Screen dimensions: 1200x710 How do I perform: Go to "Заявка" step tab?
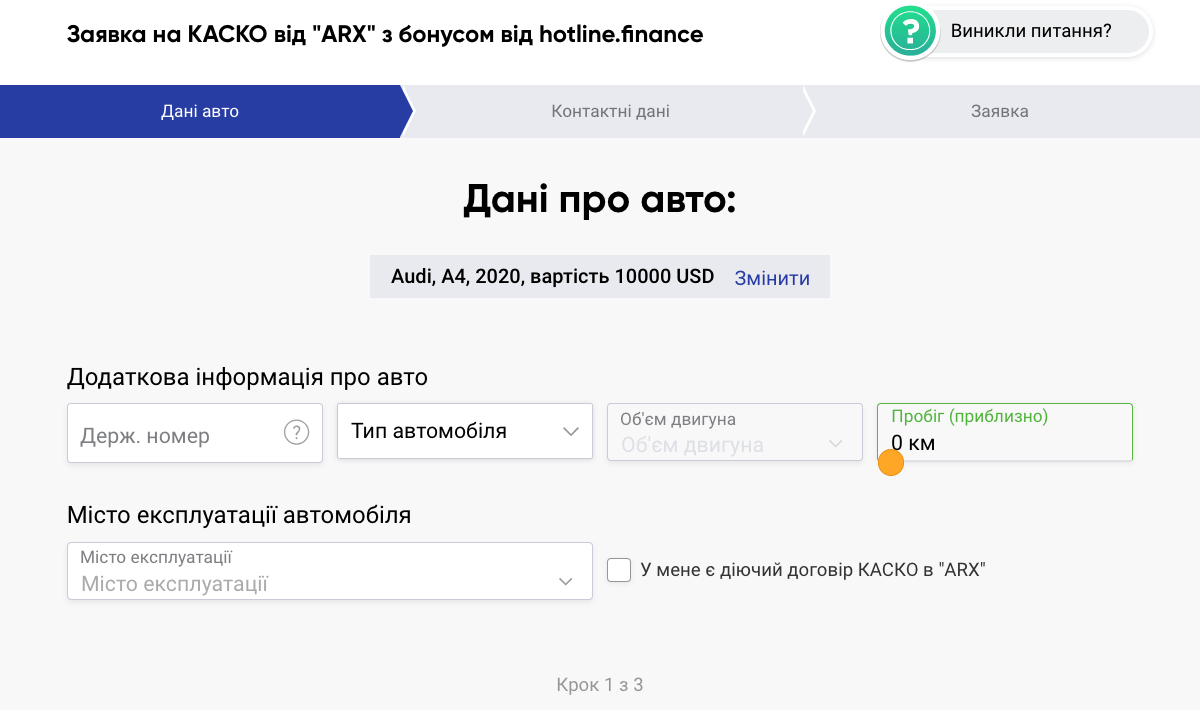click(x=1000, y=111)
